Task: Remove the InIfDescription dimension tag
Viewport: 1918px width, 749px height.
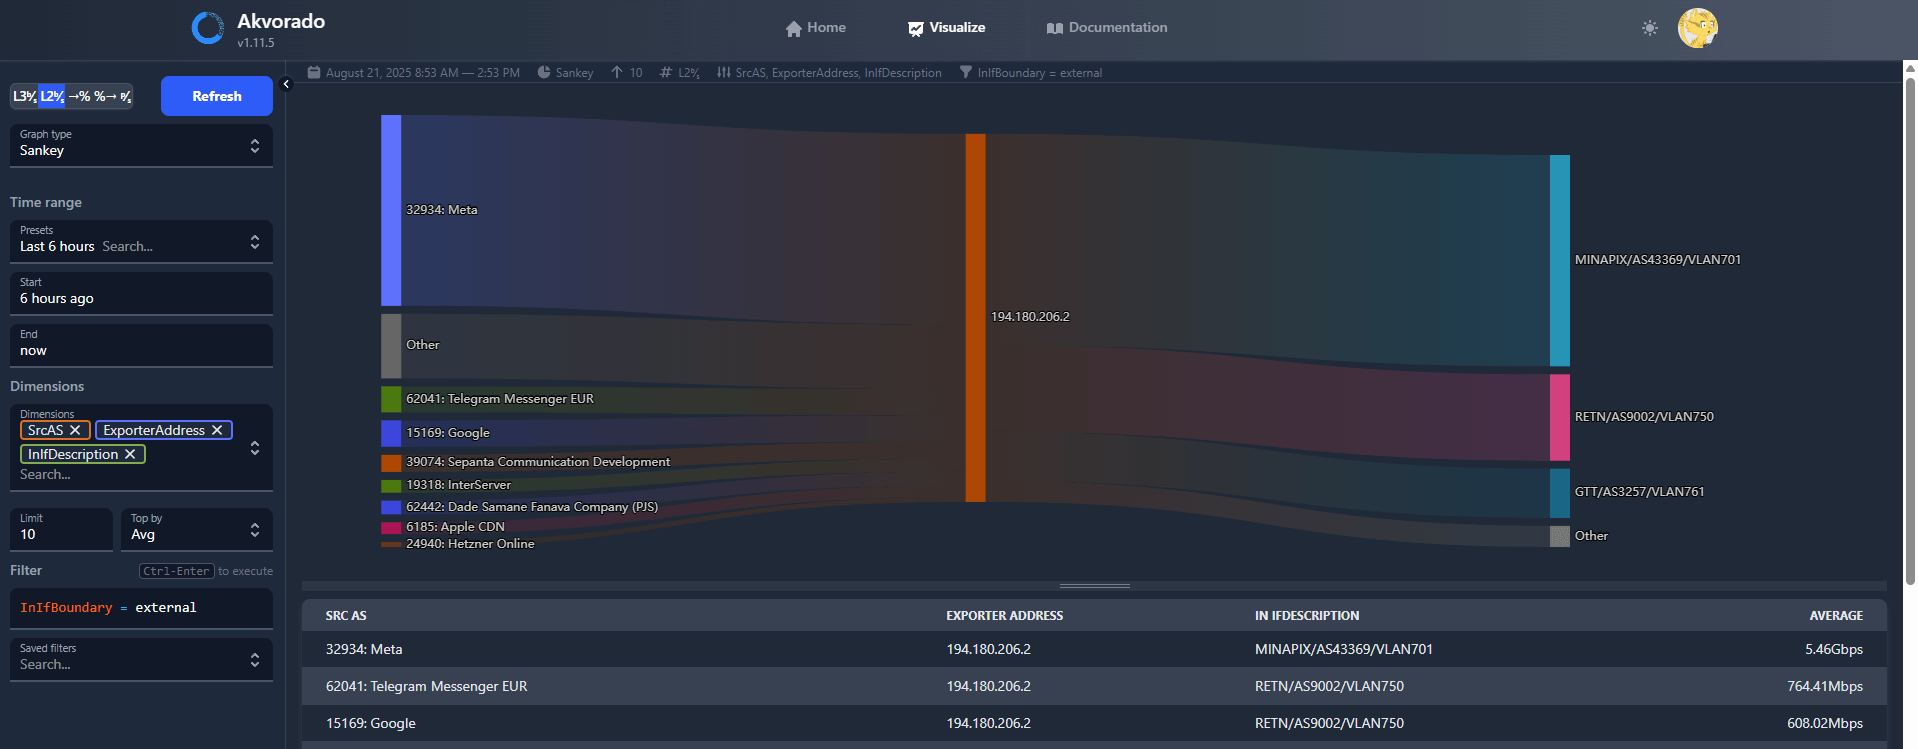Action: coord(130,454)
